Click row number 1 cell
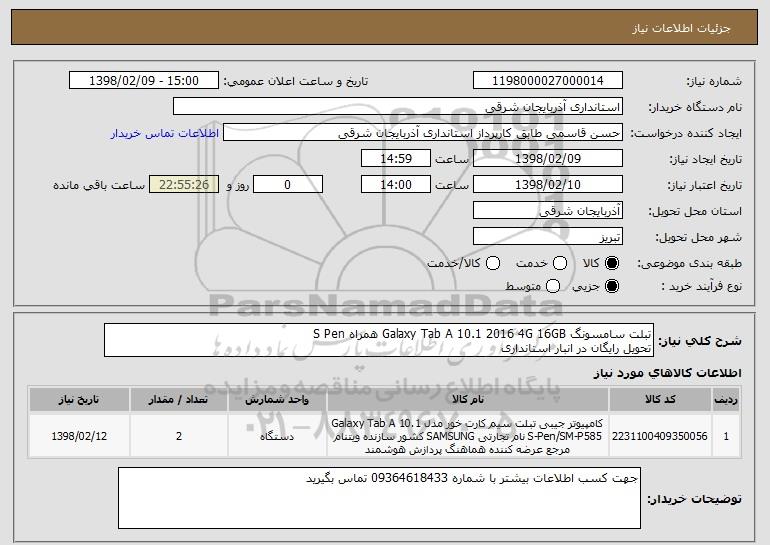Viewport: 770px width, 545px height. coord(726,436)
